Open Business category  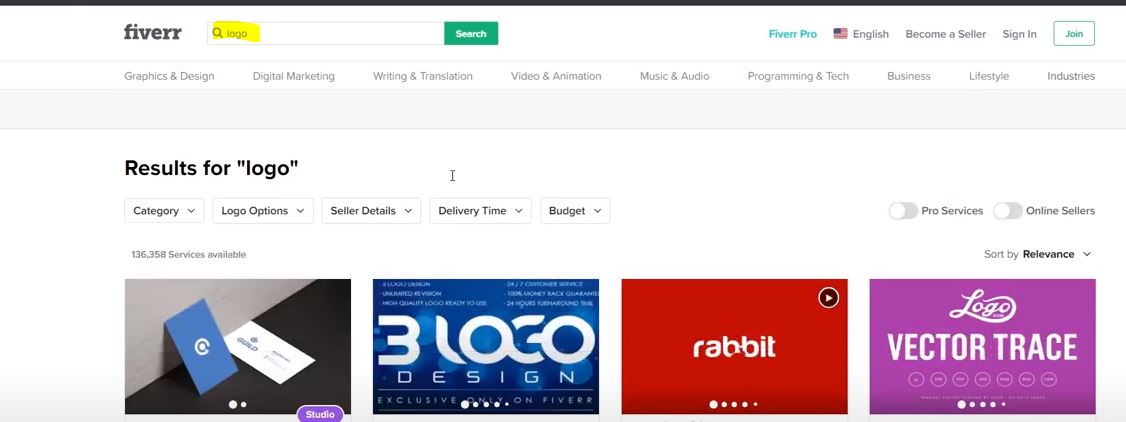(908, 76)
